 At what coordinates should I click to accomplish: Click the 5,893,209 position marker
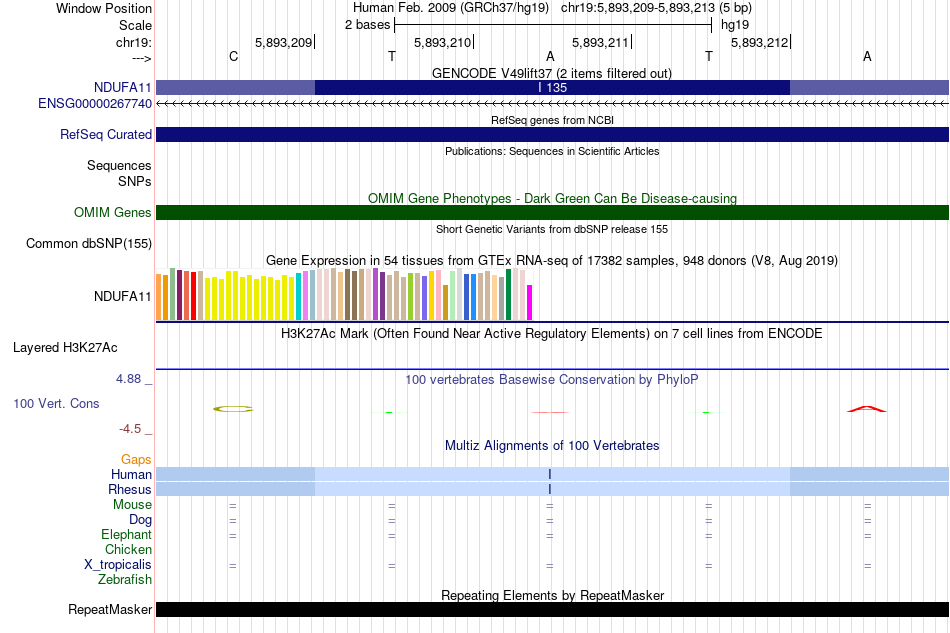pos(285,42)
